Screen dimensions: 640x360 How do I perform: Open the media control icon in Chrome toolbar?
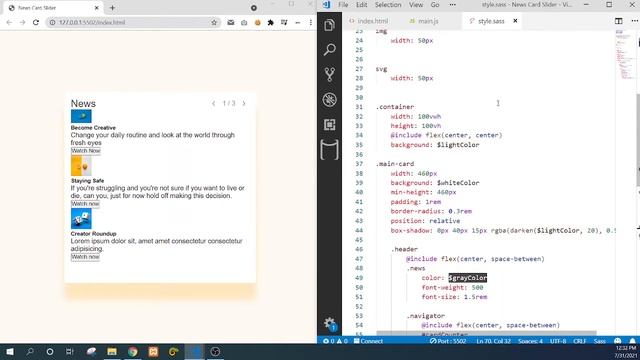tap(284, 22)
